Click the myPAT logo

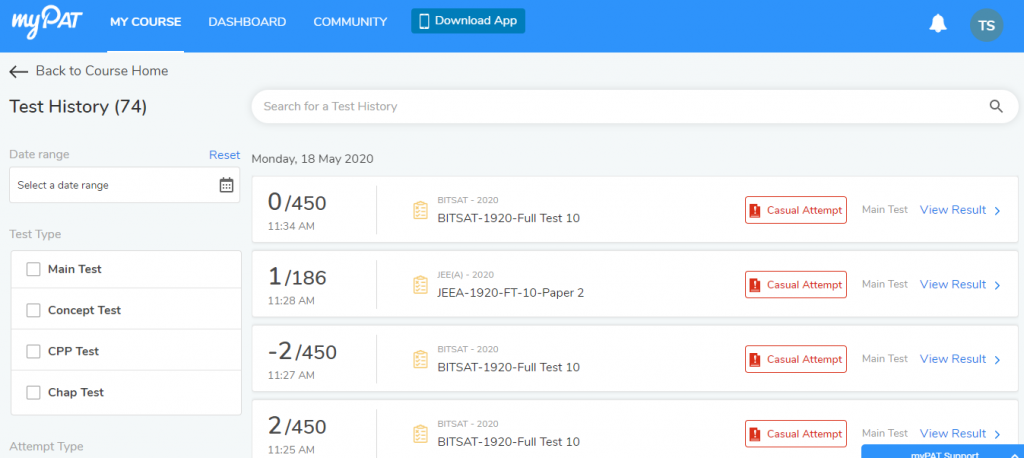coord(46,23)
